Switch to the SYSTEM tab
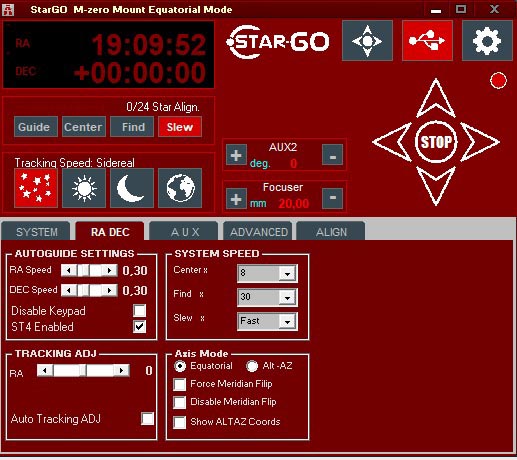This screenshot has width=517, height=460. pyautogui.click(x=36, y=231)
